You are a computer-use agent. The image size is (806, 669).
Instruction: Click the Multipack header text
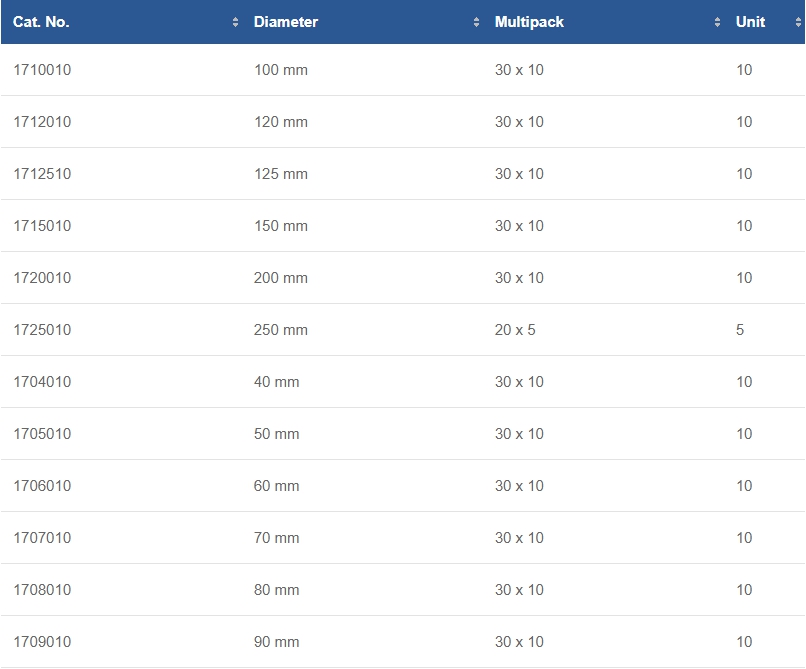pos(529,22)
